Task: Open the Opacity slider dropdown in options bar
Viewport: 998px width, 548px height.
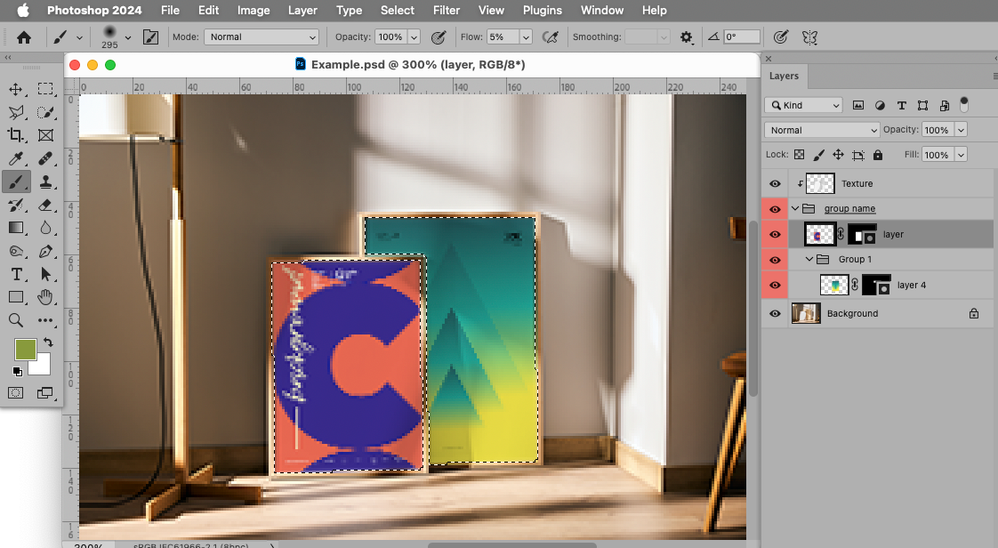Action: coord(414,37)
